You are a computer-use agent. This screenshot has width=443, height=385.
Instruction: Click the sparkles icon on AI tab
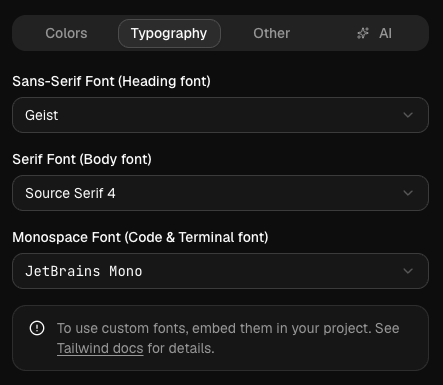pyautogui.click(x=363, y=33)
